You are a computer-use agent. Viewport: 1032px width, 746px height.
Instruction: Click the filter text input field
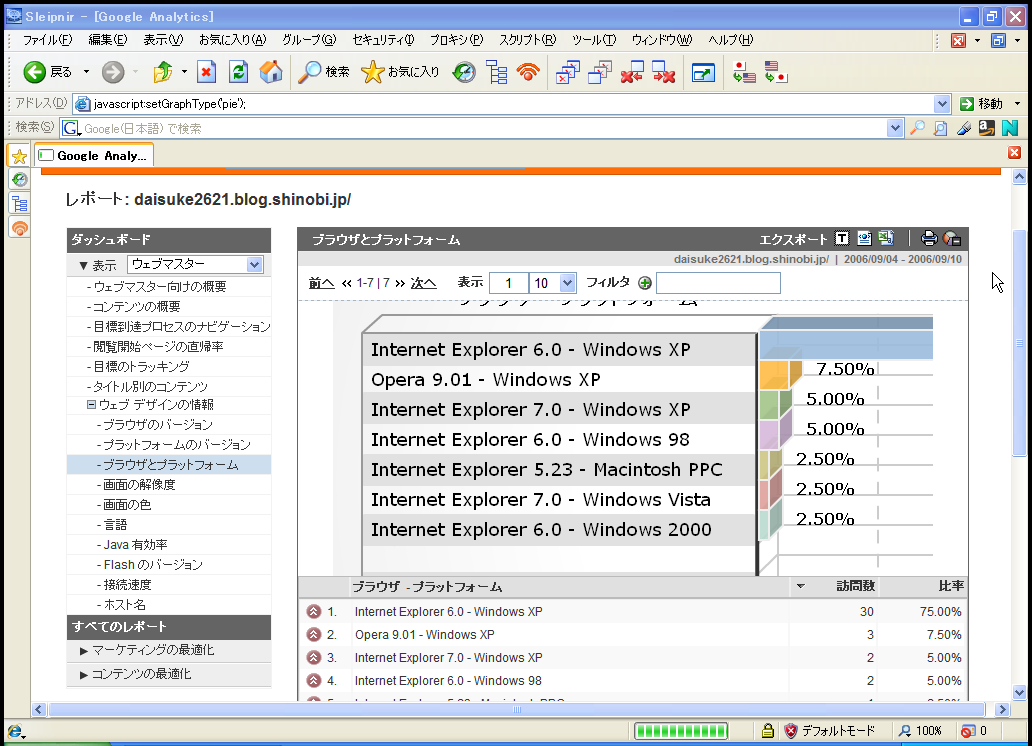[718, 283]
